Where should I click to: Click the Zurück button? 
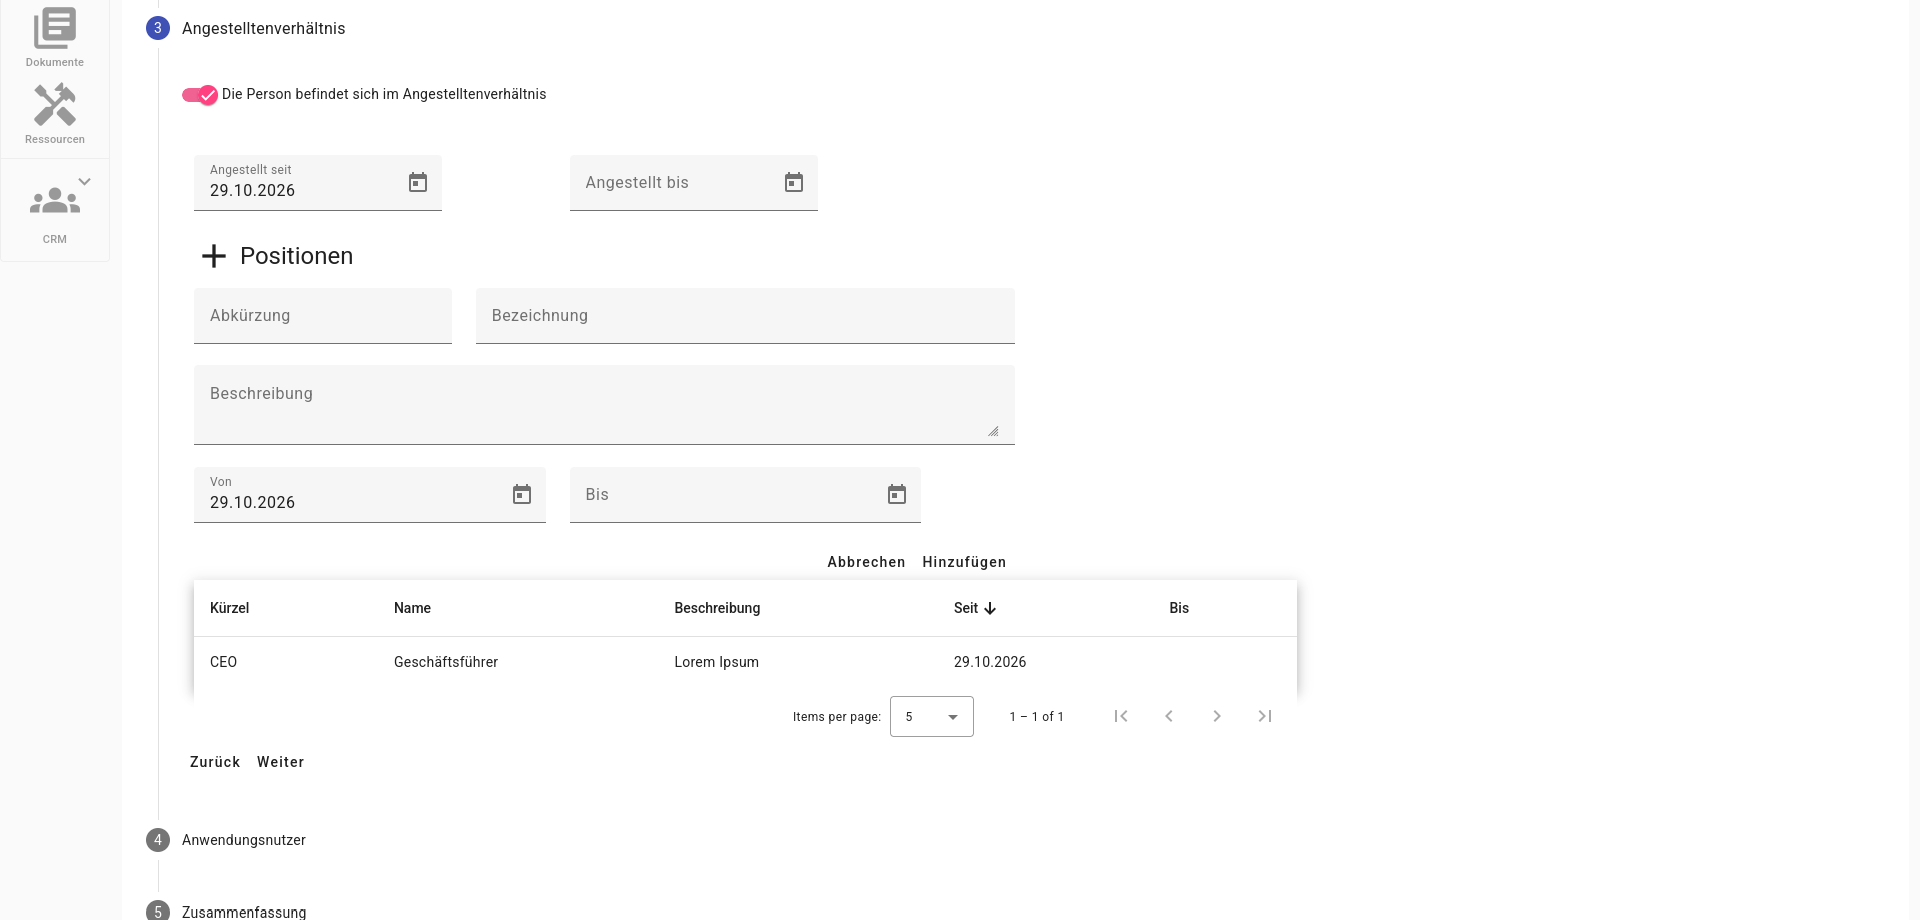tap(215, 762)
